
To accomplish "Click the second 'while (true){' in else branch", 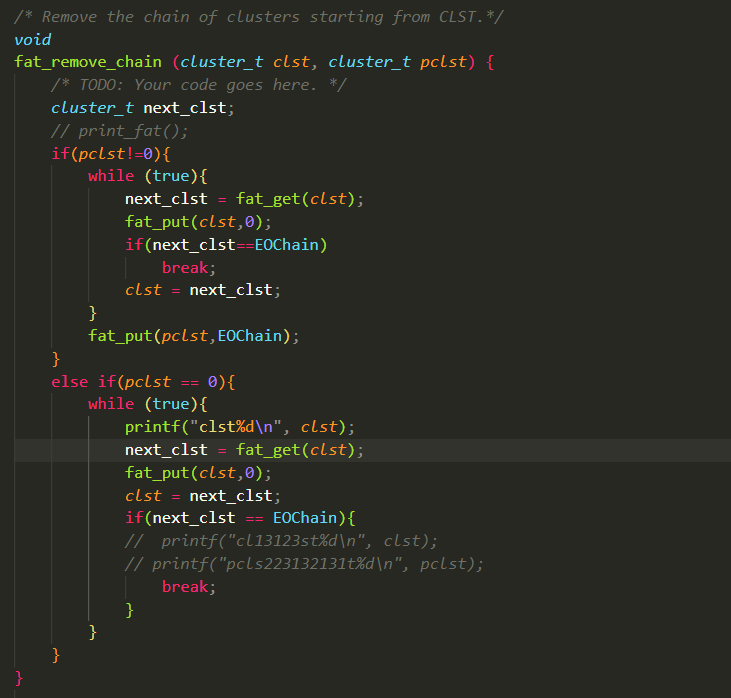I will click(x=147, y=404).
